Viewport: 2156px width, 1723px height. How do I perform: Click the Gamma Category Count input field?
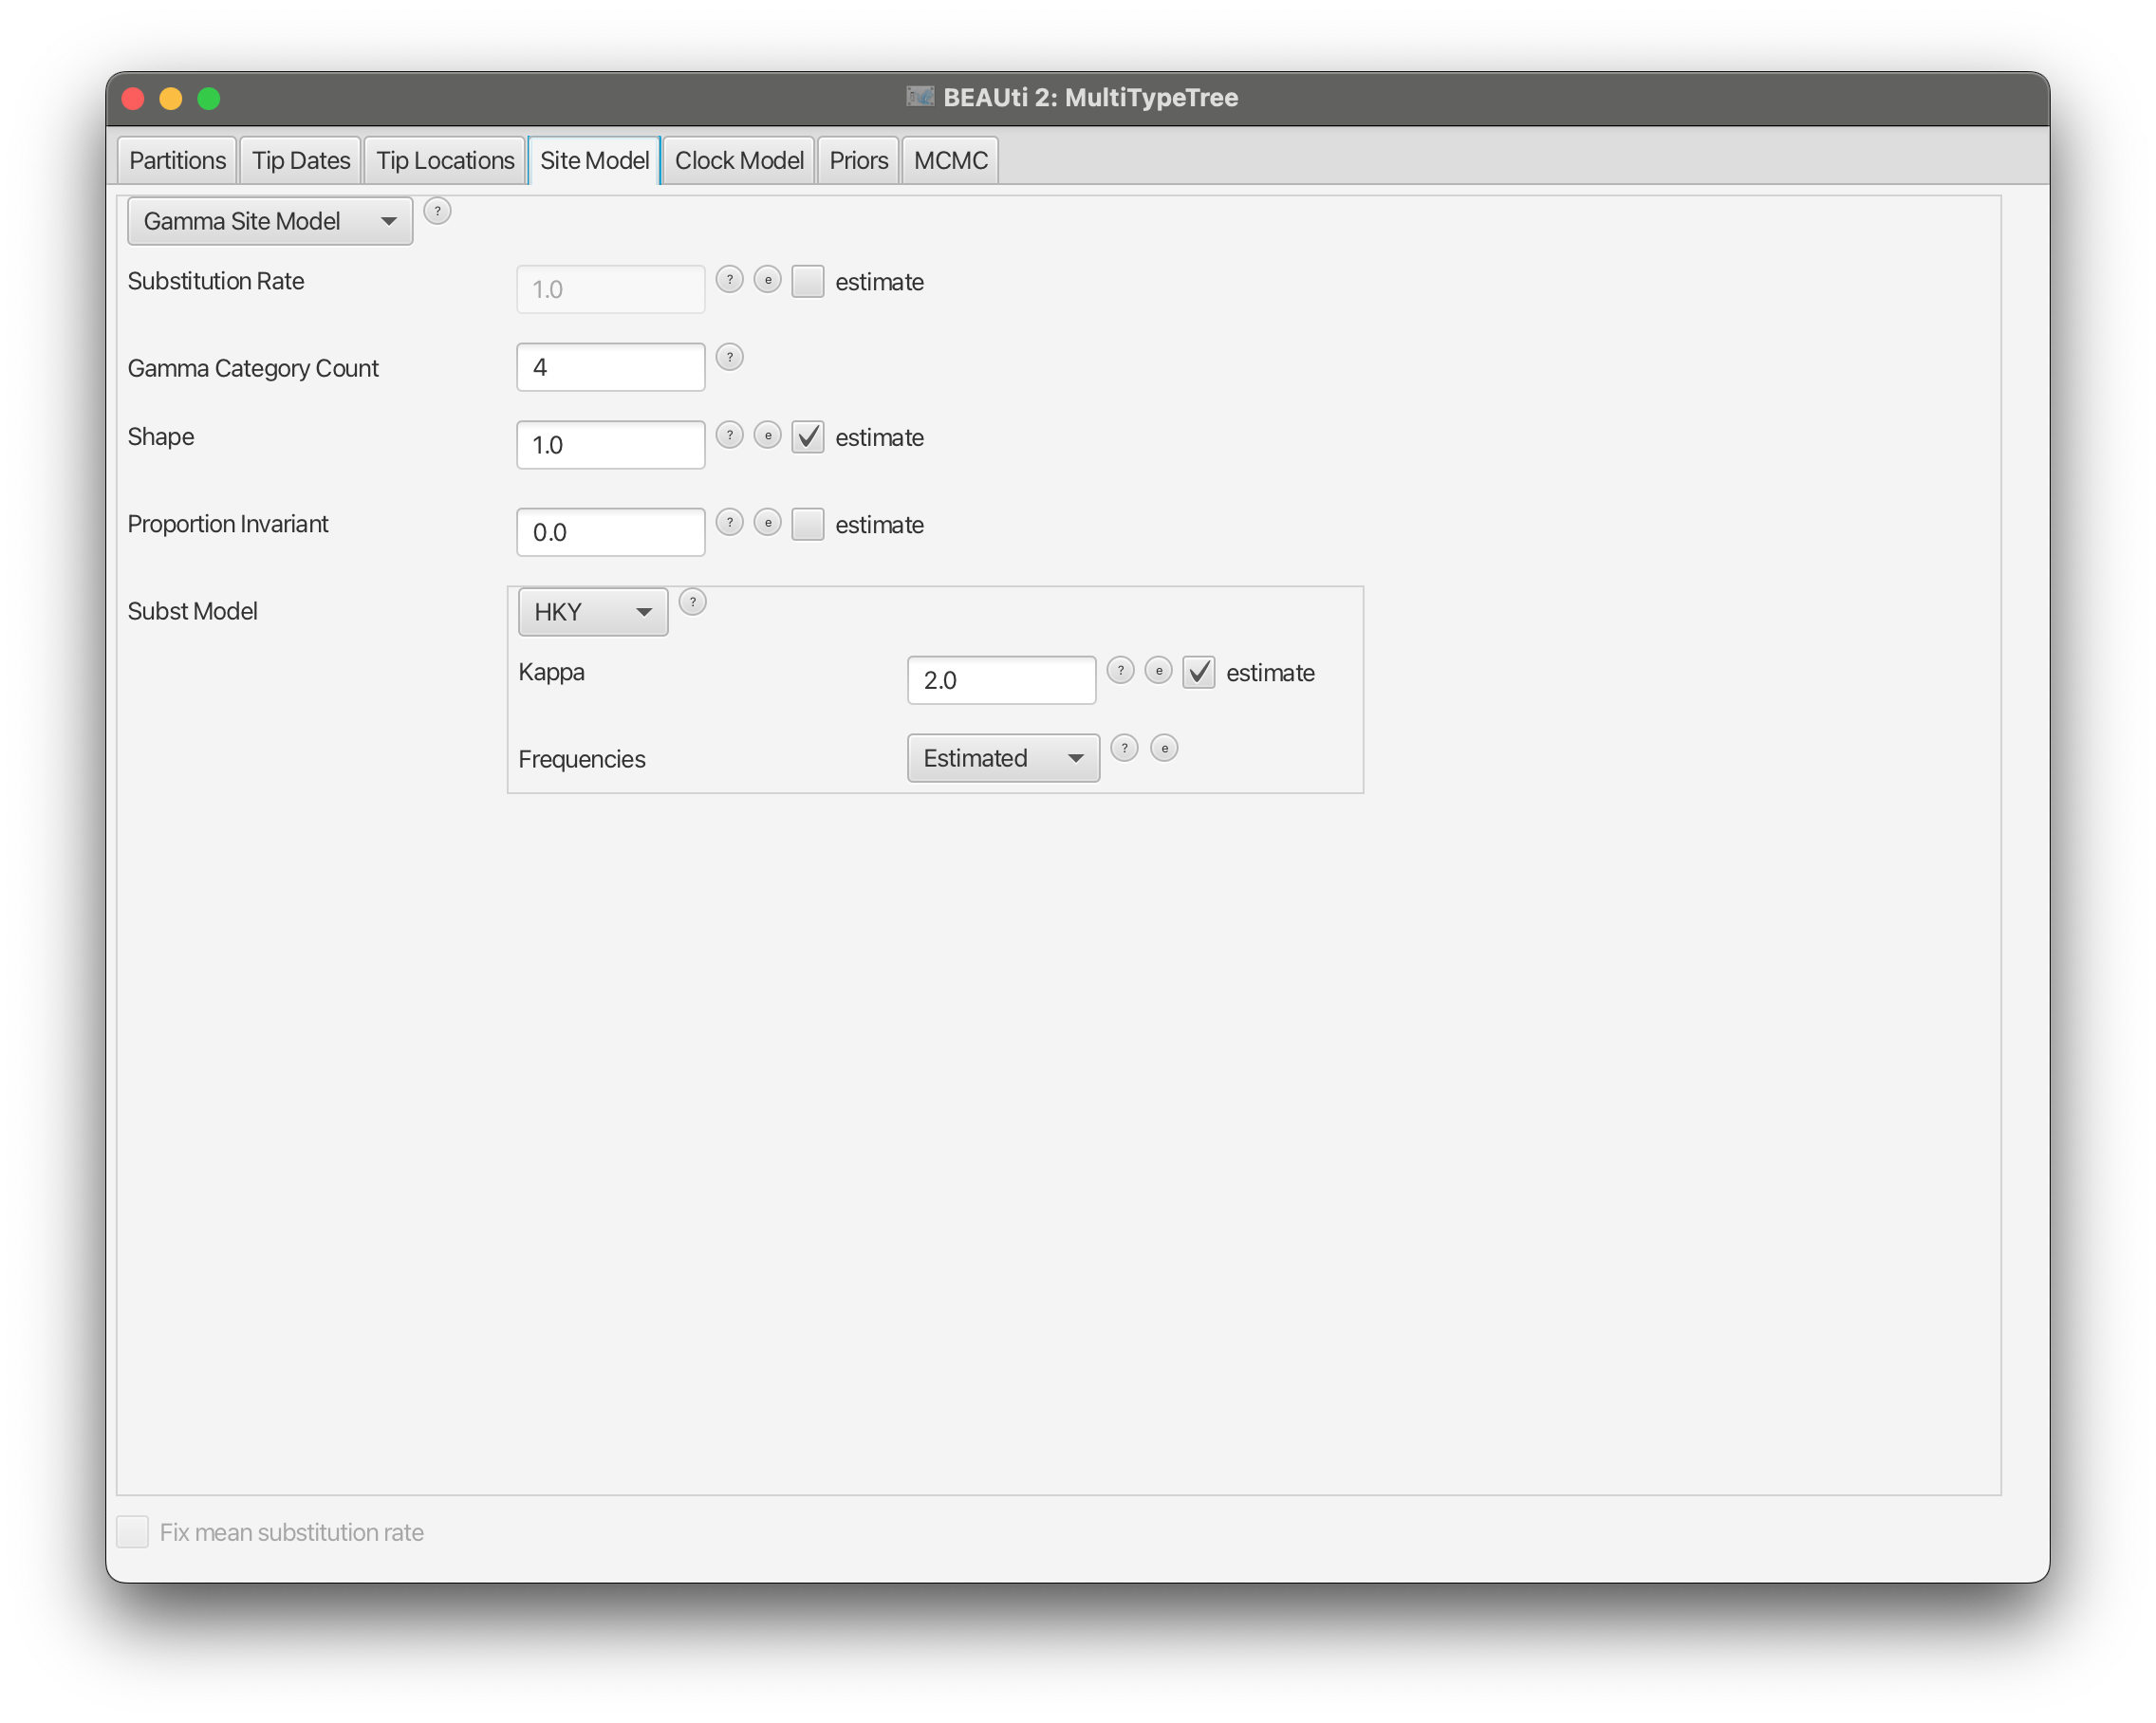pyautogui.click(x=610, y=367)
